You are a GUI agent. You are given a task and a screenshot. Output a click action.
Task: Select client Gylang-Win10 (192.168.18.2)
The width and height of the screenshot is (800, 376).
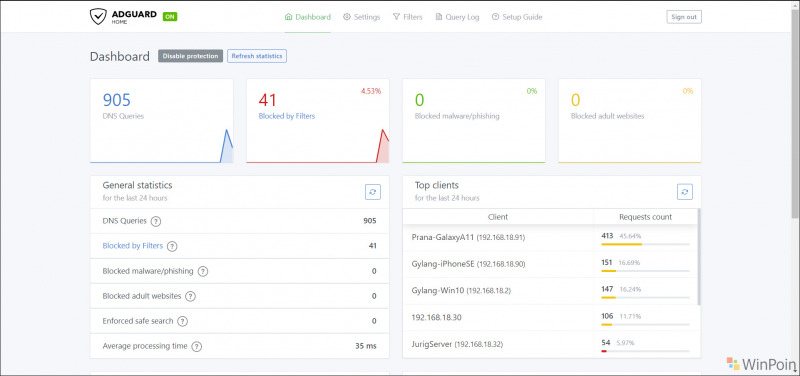click(x=461, y=290)
